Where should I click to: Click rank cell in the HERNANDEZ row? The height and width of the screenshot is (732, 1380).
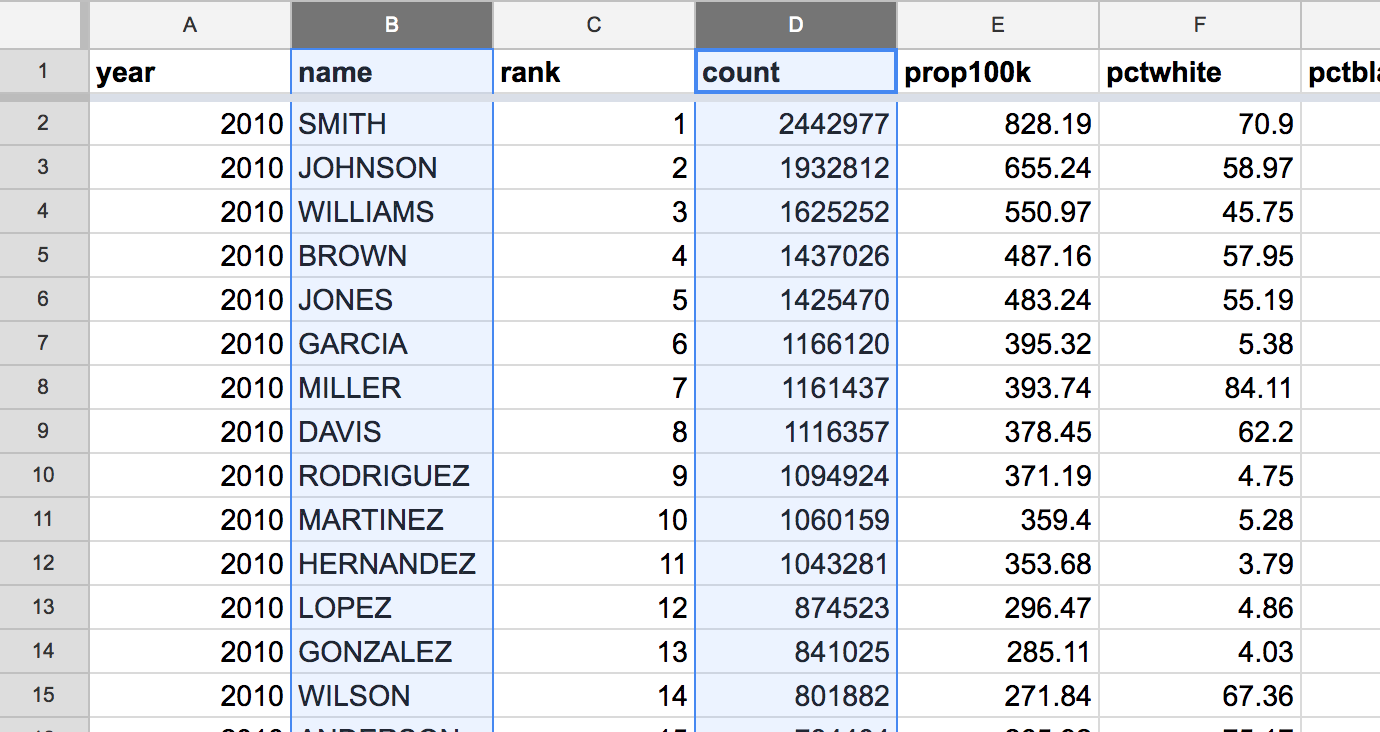click(x=594, y=564)
